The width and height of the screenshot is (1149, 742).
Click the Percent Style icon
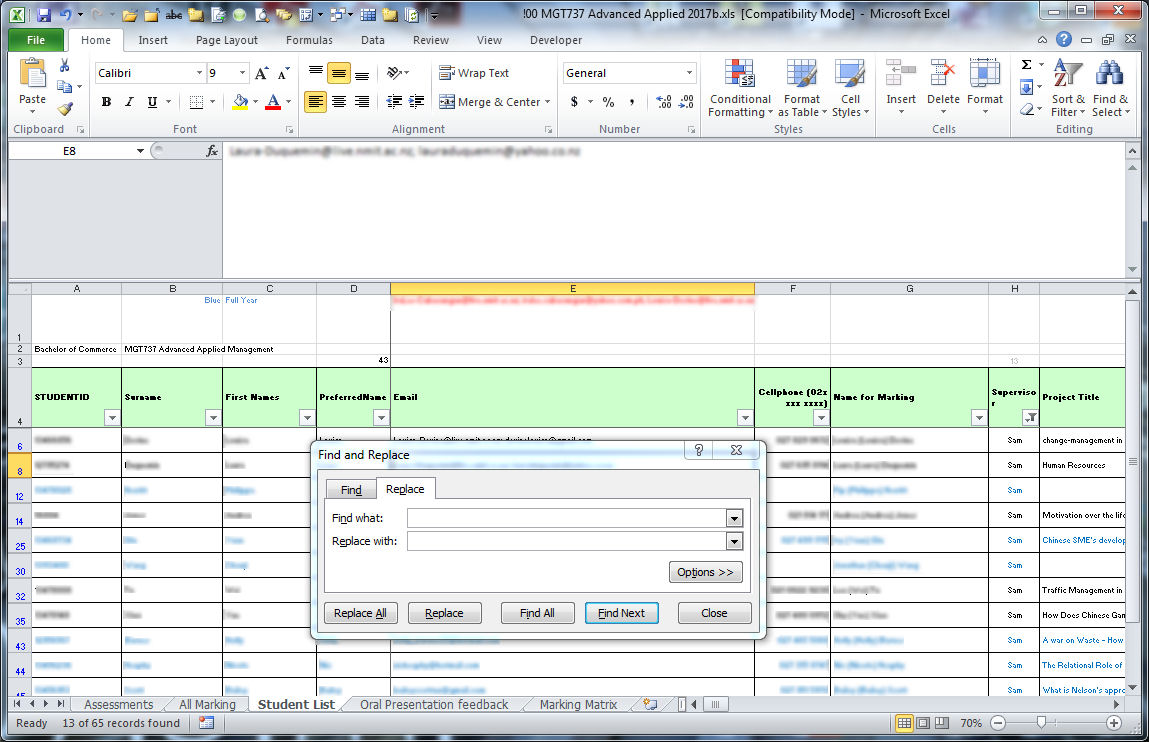(x=607, y=101)
